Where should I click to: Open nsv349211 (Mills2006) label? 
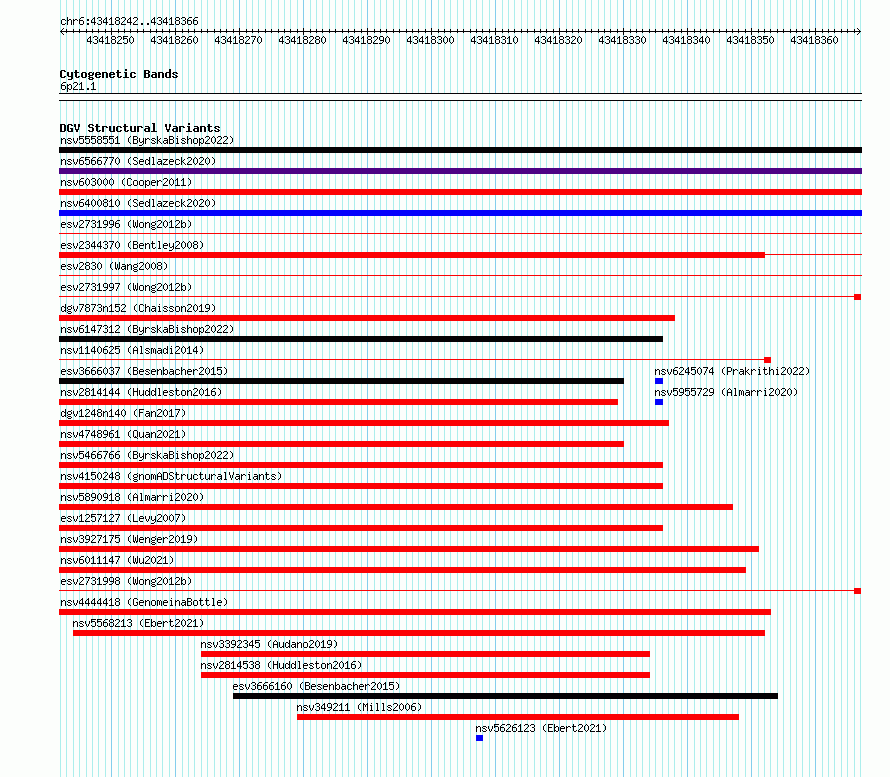tap(359, 707)
